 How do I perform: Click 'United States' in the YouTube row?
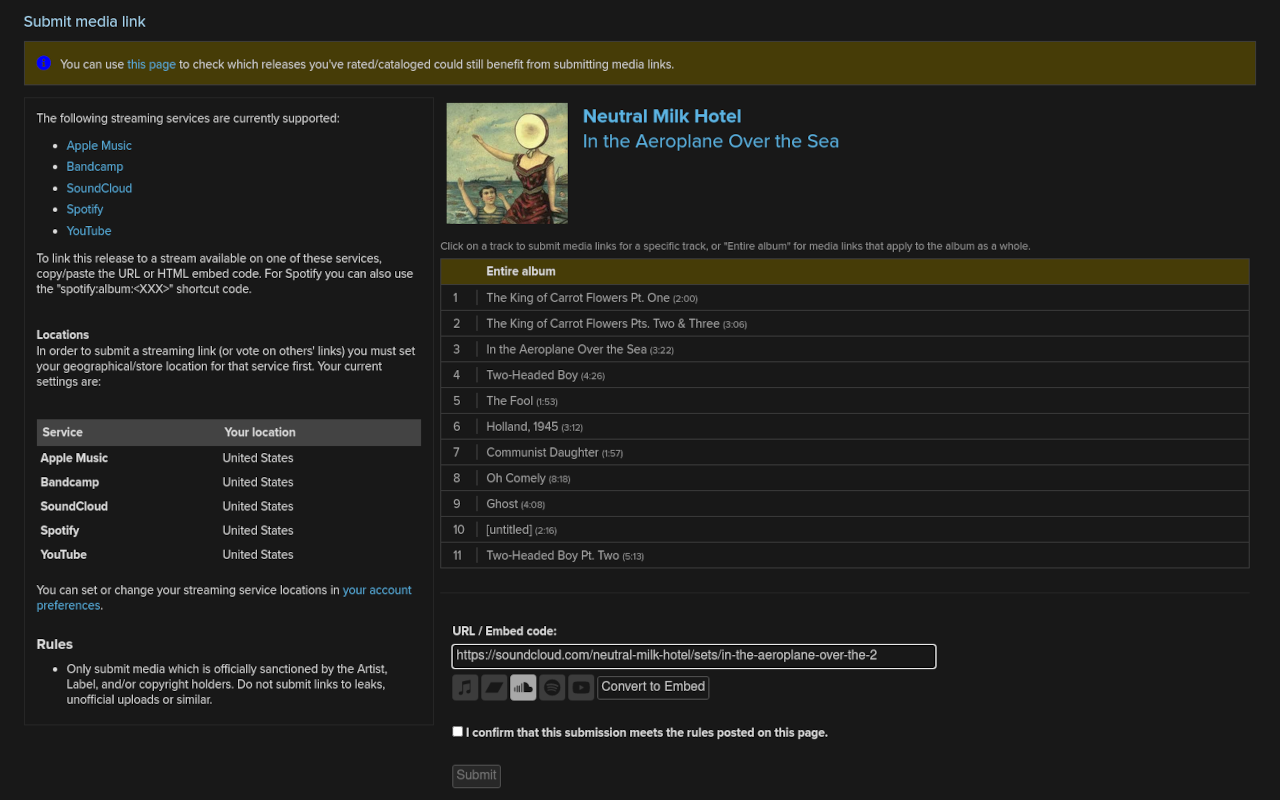258,555
